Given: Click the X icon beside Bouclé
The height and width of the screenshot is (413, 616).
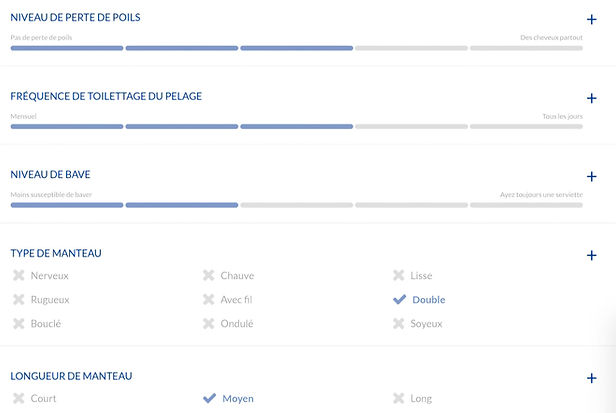Looking at the screenshot, I should coord(18,324).
